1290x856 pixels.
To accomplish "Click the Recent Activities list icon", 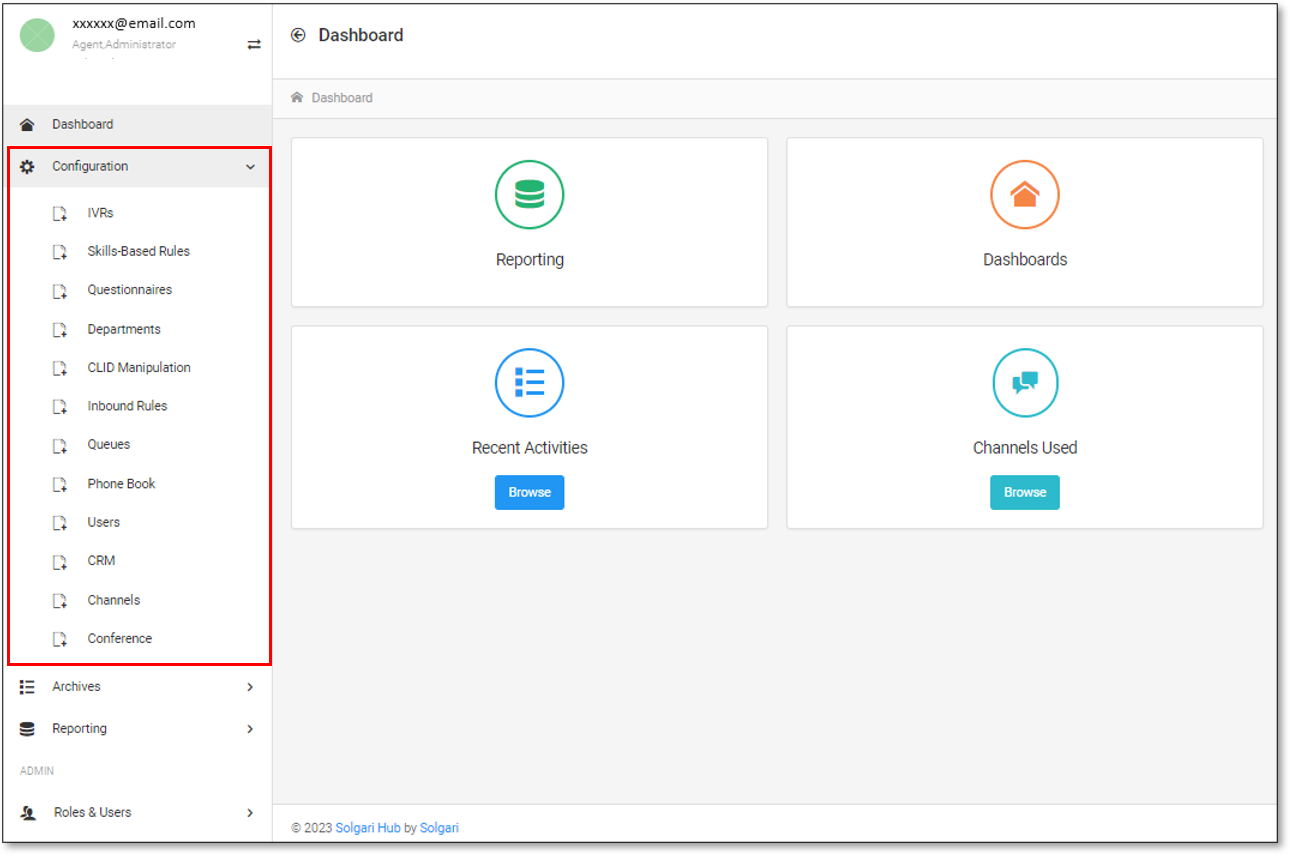I will click(x=529, y=382).
